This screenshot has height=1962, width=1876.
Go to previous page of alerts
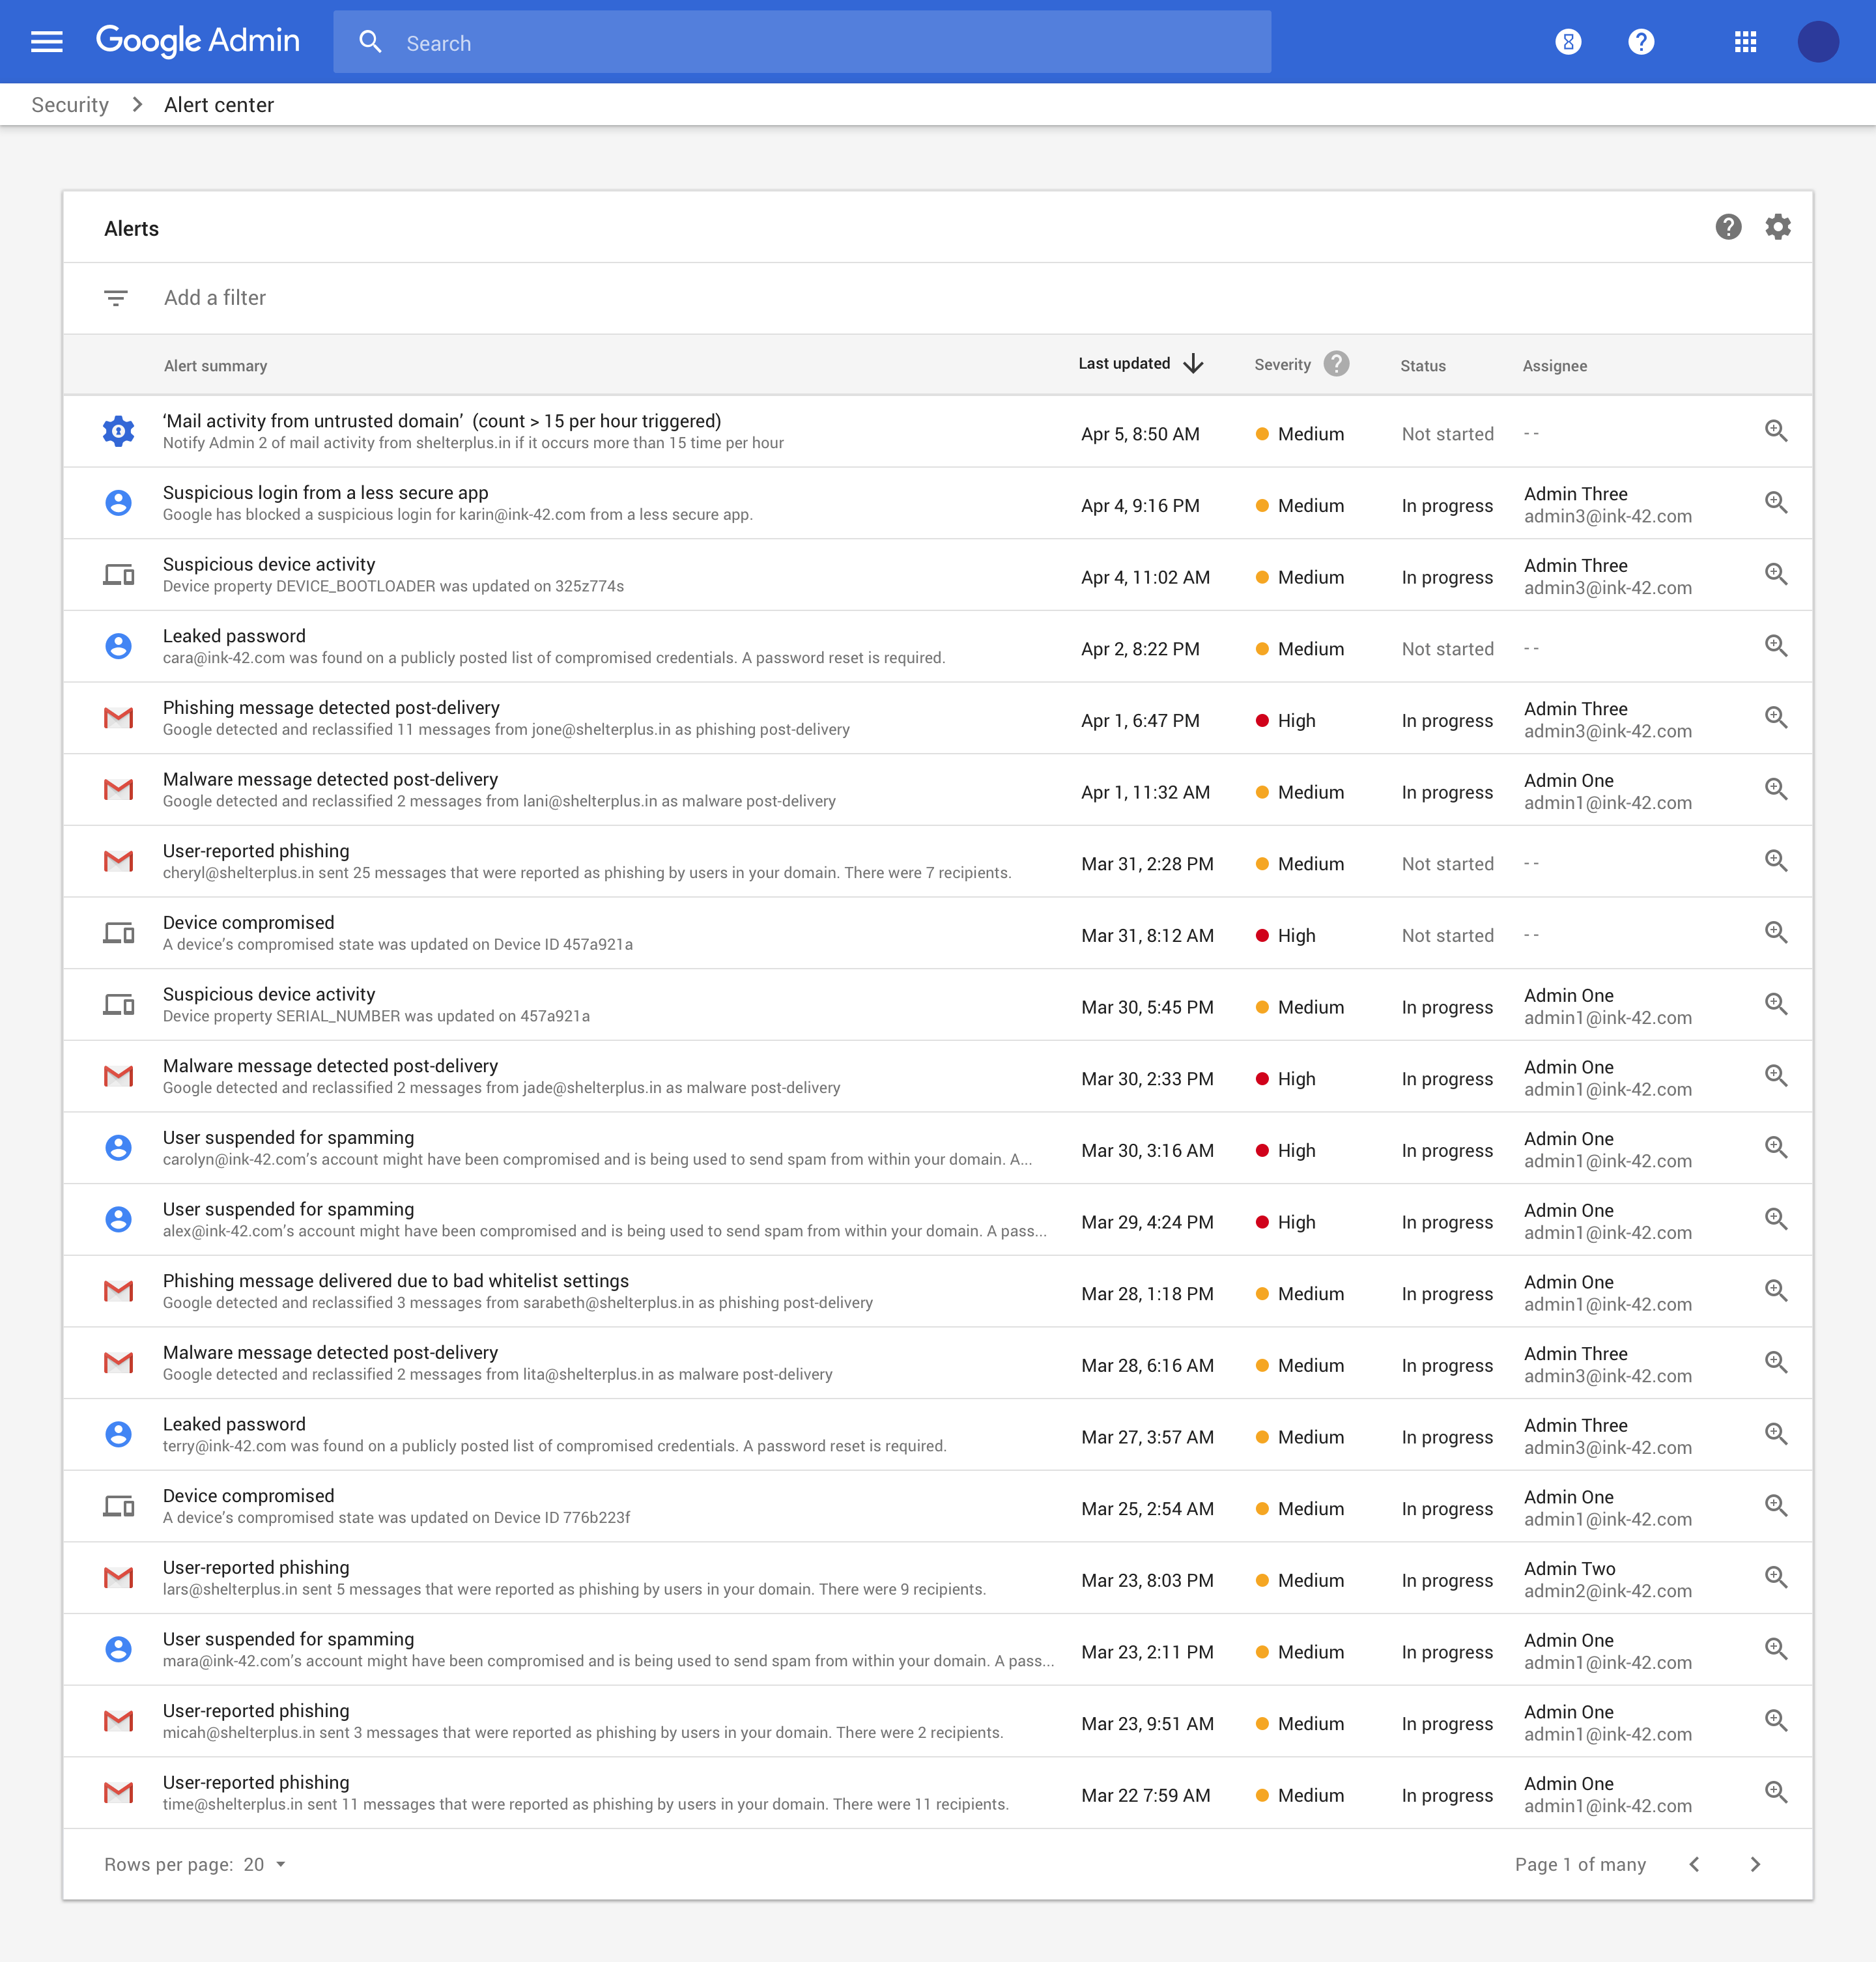point(1694,1864)
